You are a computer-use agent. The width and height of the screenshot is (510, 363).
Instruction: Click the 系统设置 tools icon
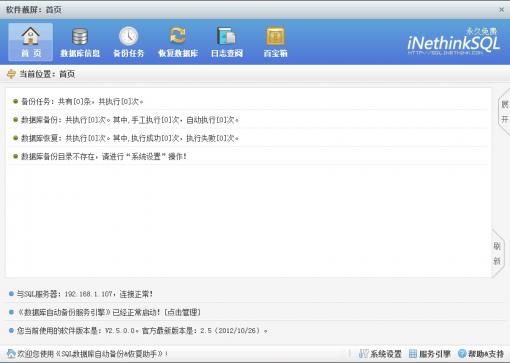363,354
